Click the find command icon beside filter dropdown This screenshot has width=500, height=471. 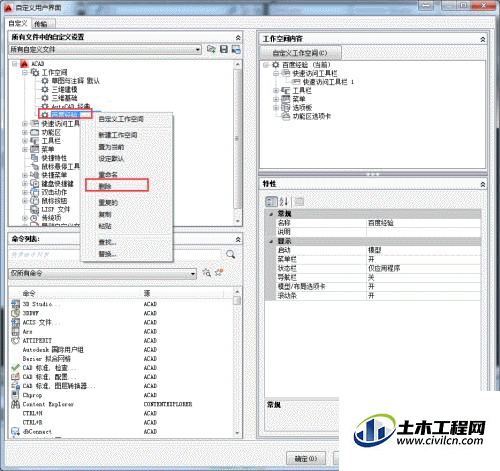tap(207, 272)
